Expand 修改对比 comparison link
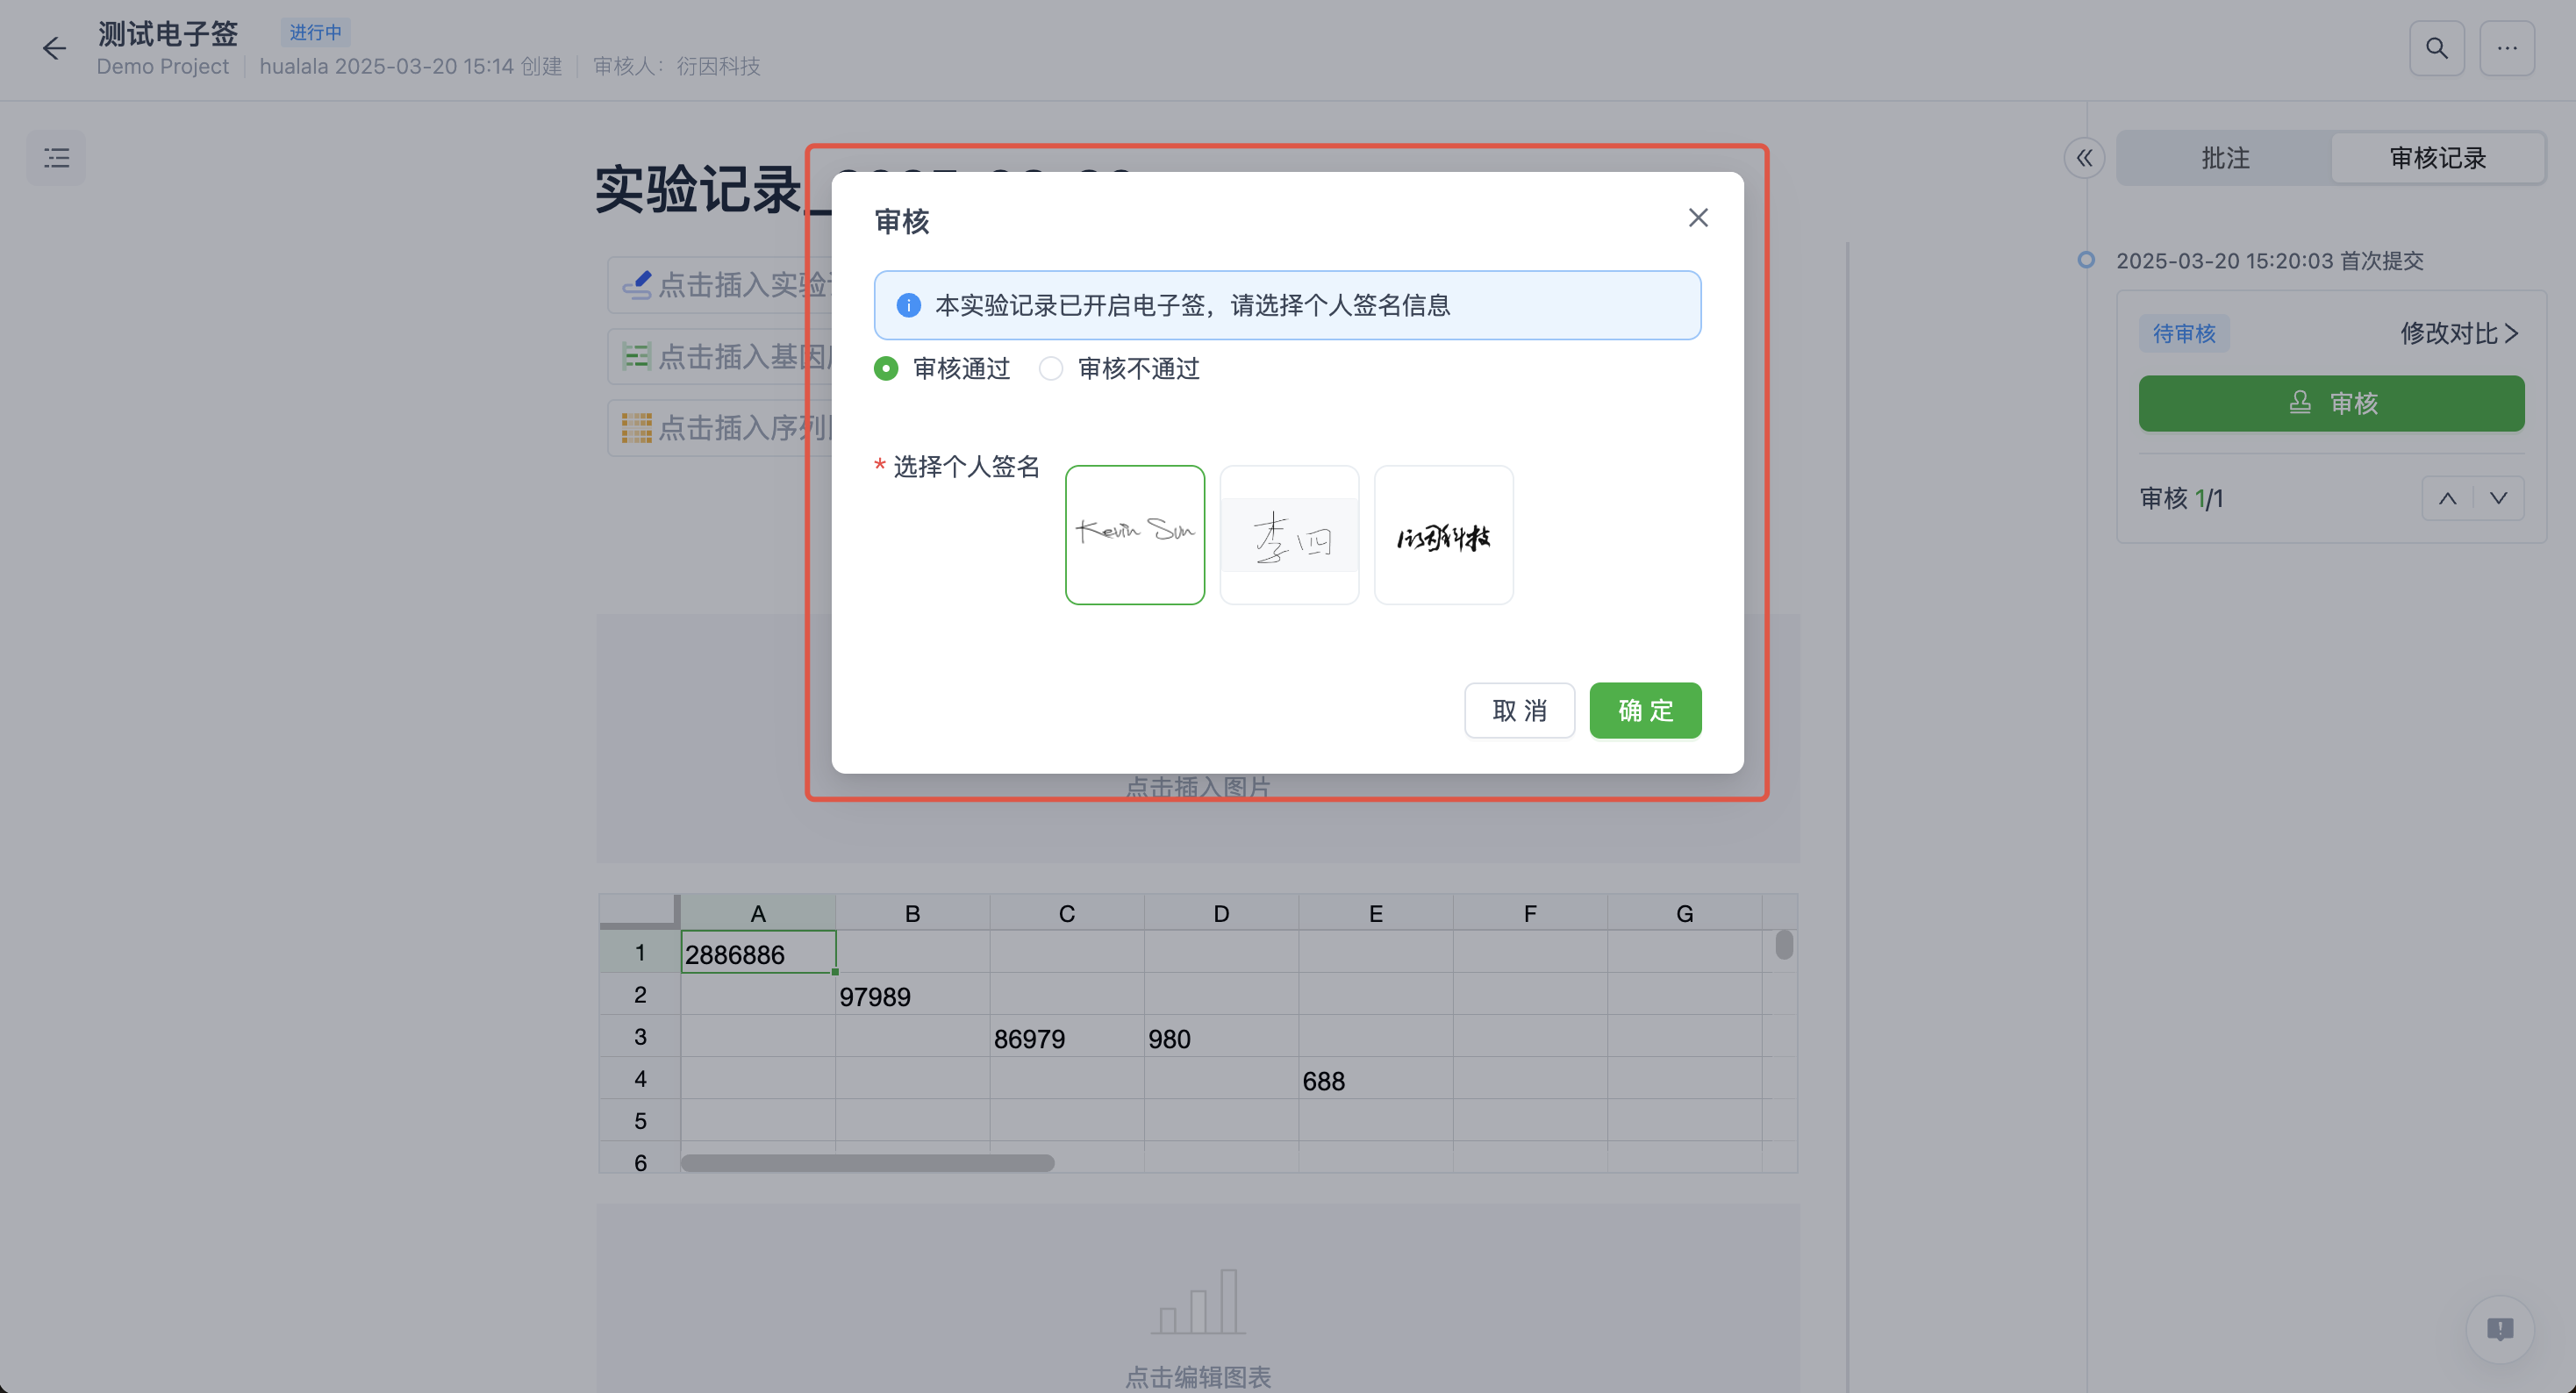This screenshot has width=2576, height=1393. tap(2458, 333)
